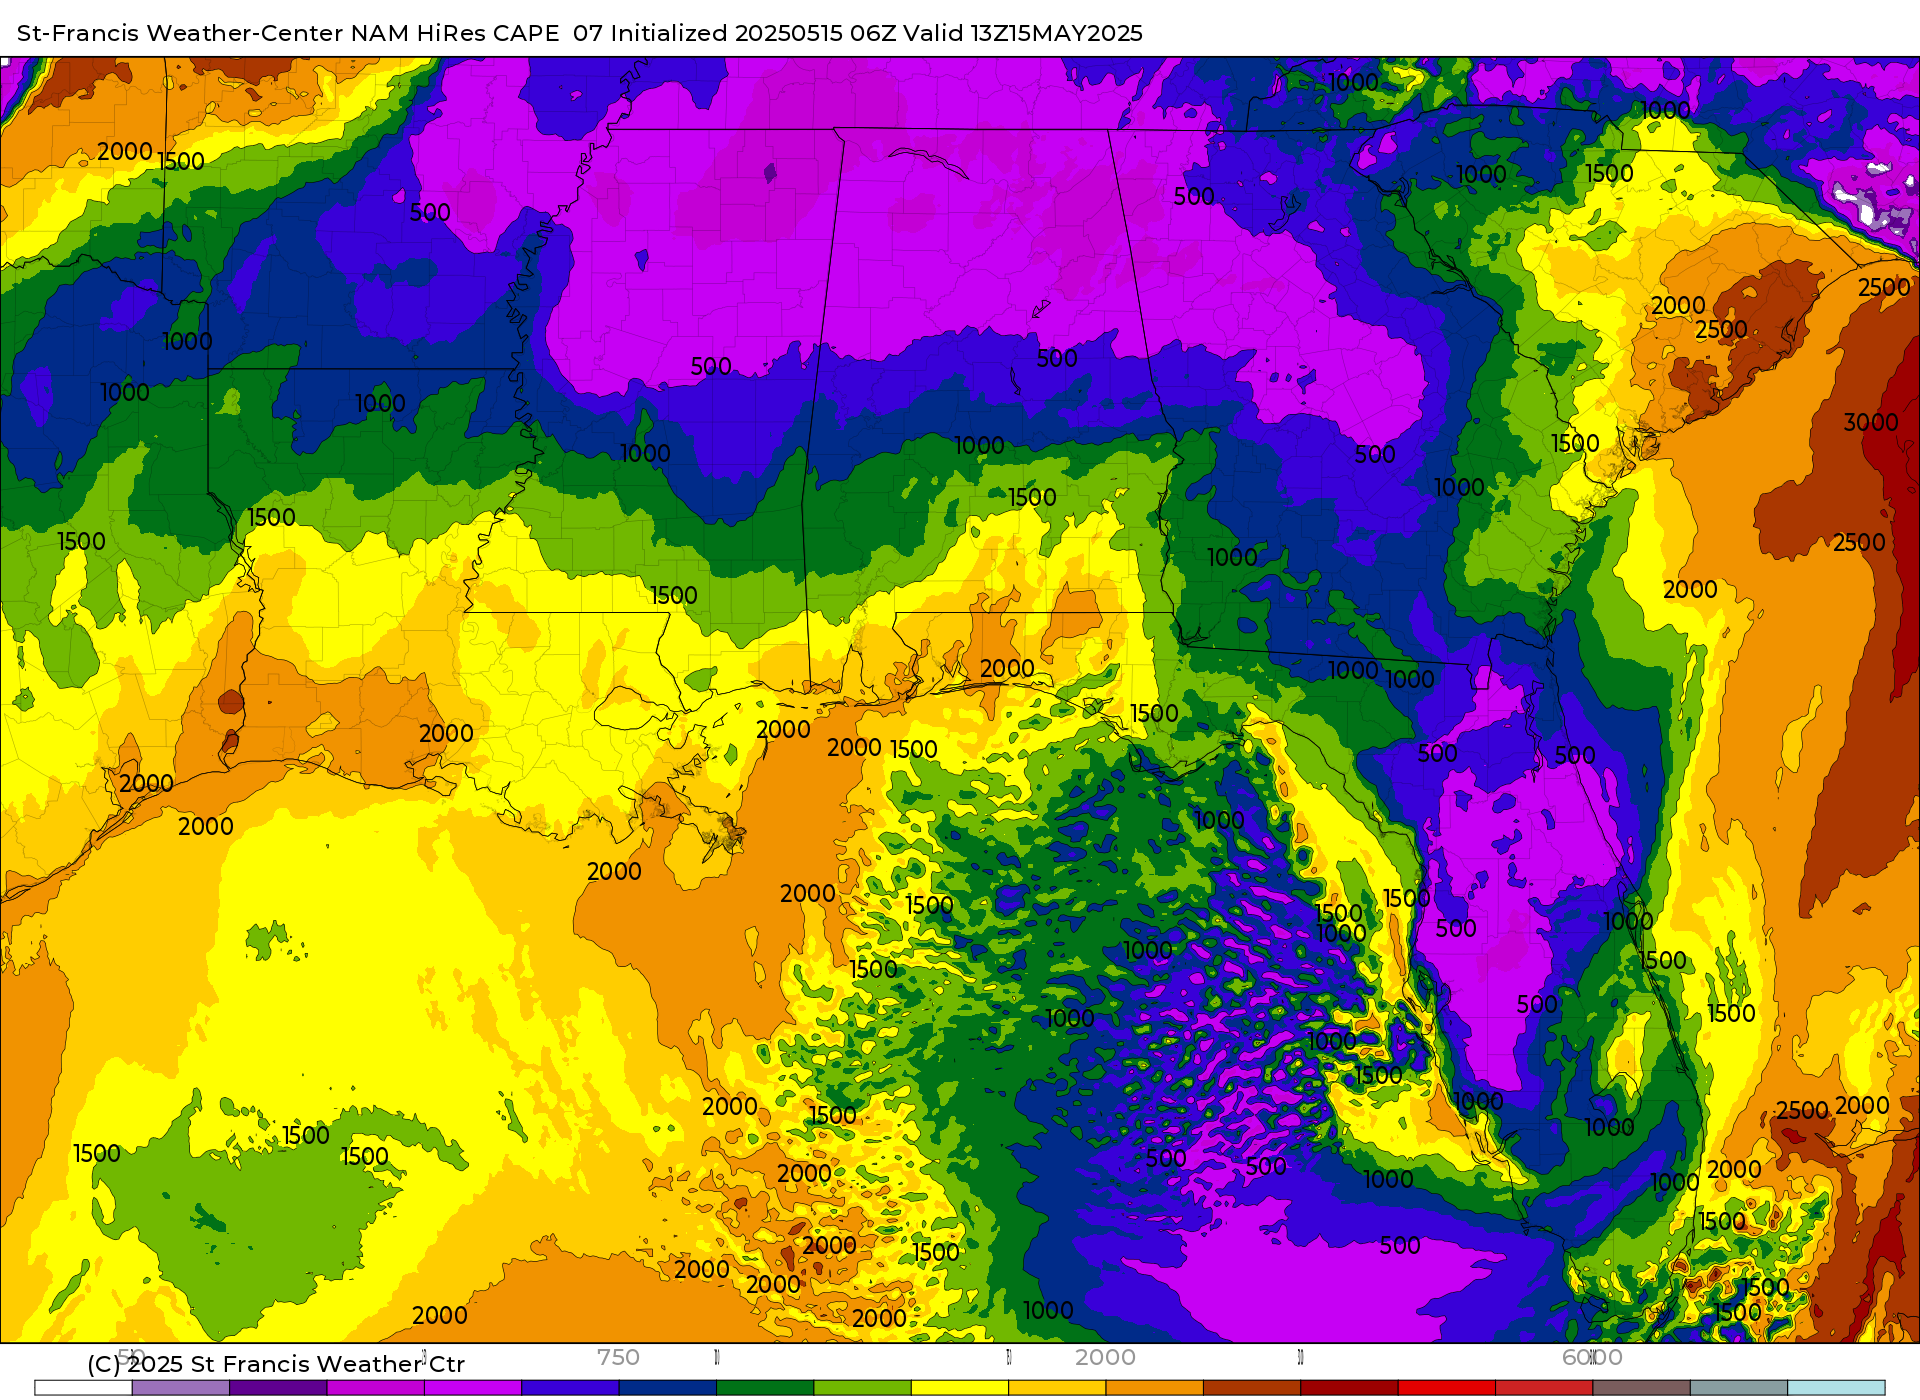Pick the navy blue legend swatch

pyautogui.click(x=667, y=1388)
